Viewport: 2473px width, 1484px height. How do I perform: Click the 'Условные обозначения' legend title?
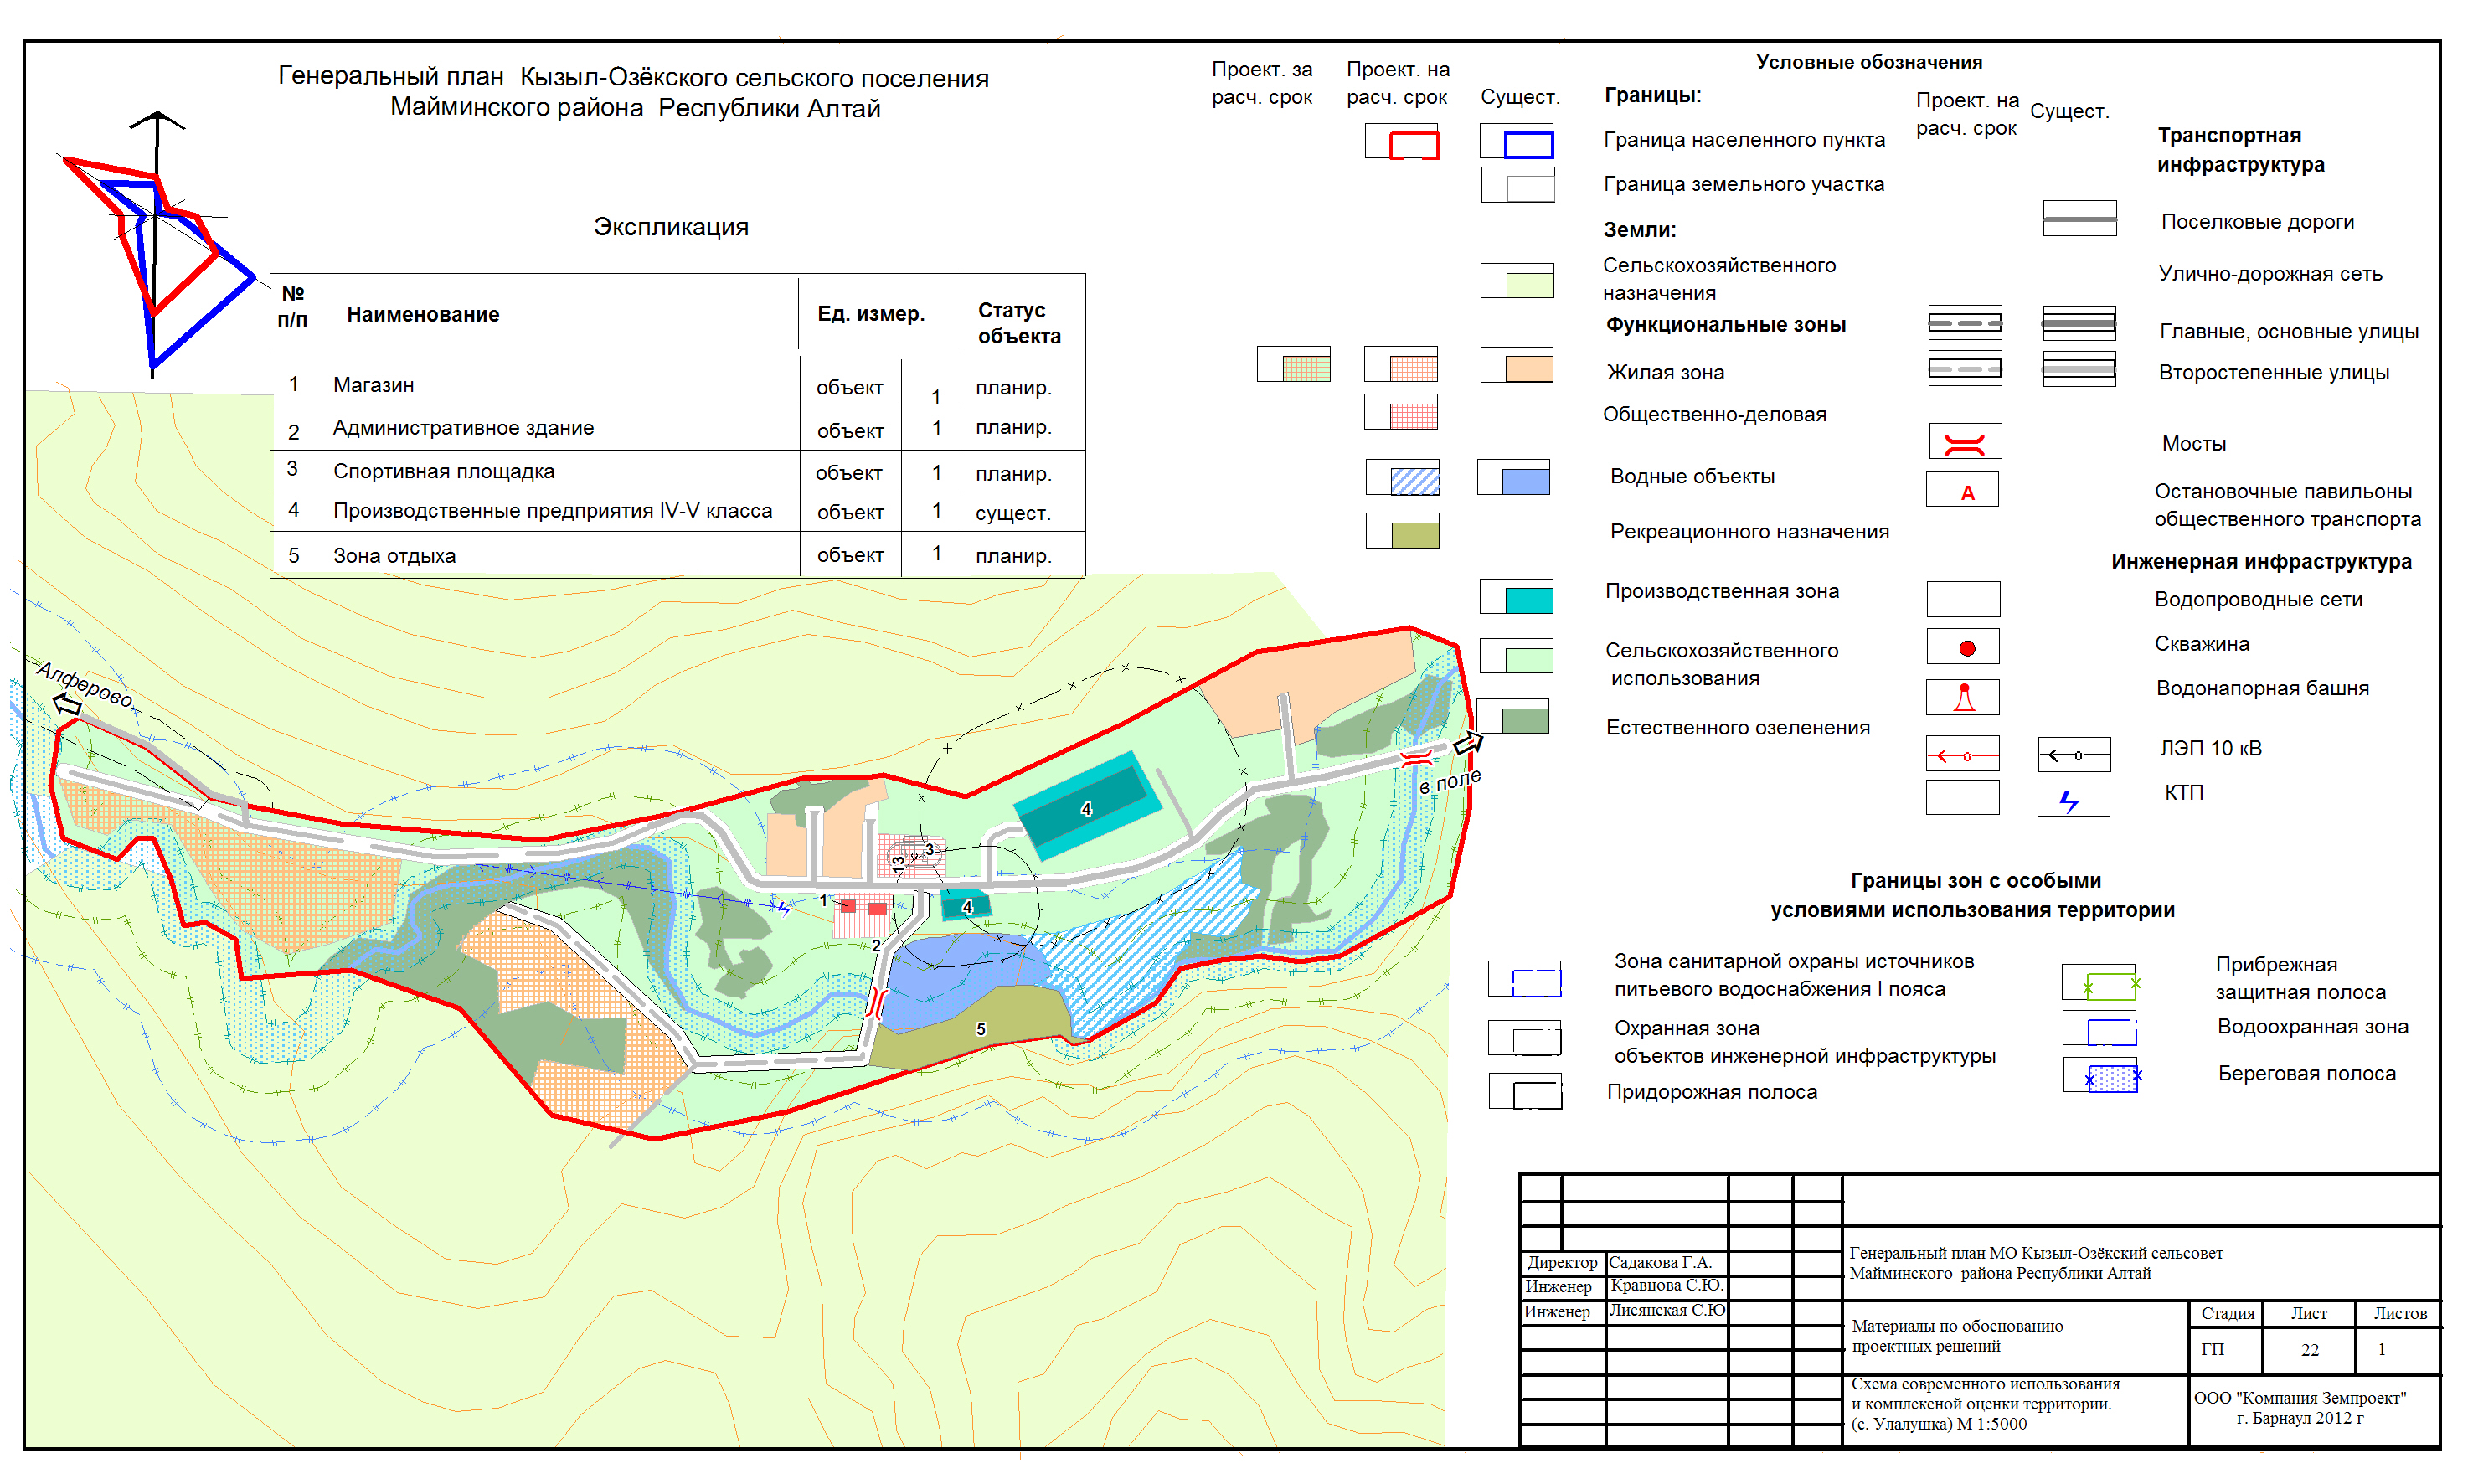1869,62
